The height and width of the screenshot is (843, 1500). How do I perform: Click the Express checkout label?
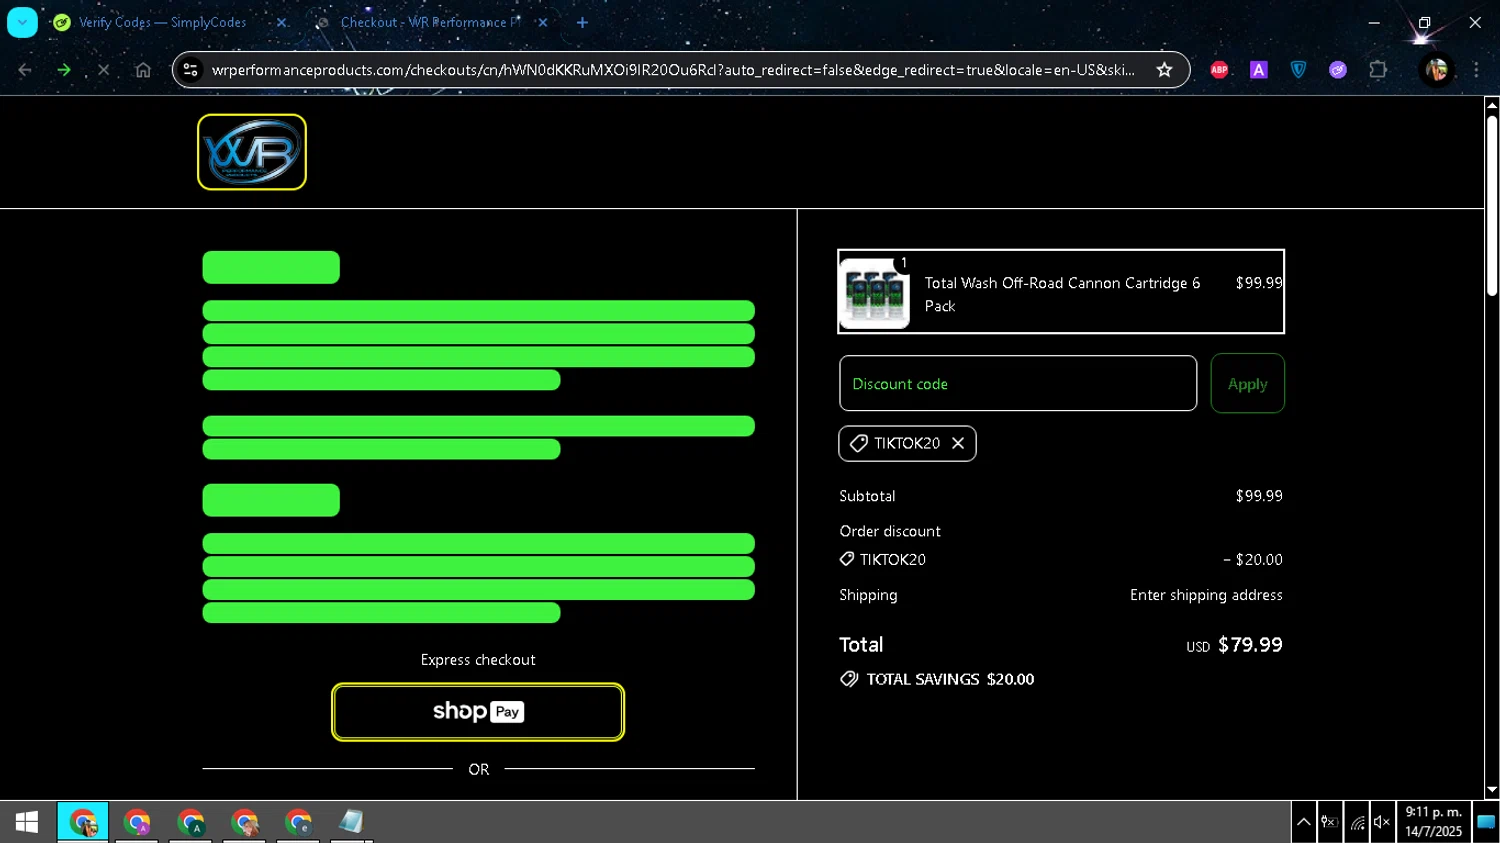point(478,660)
